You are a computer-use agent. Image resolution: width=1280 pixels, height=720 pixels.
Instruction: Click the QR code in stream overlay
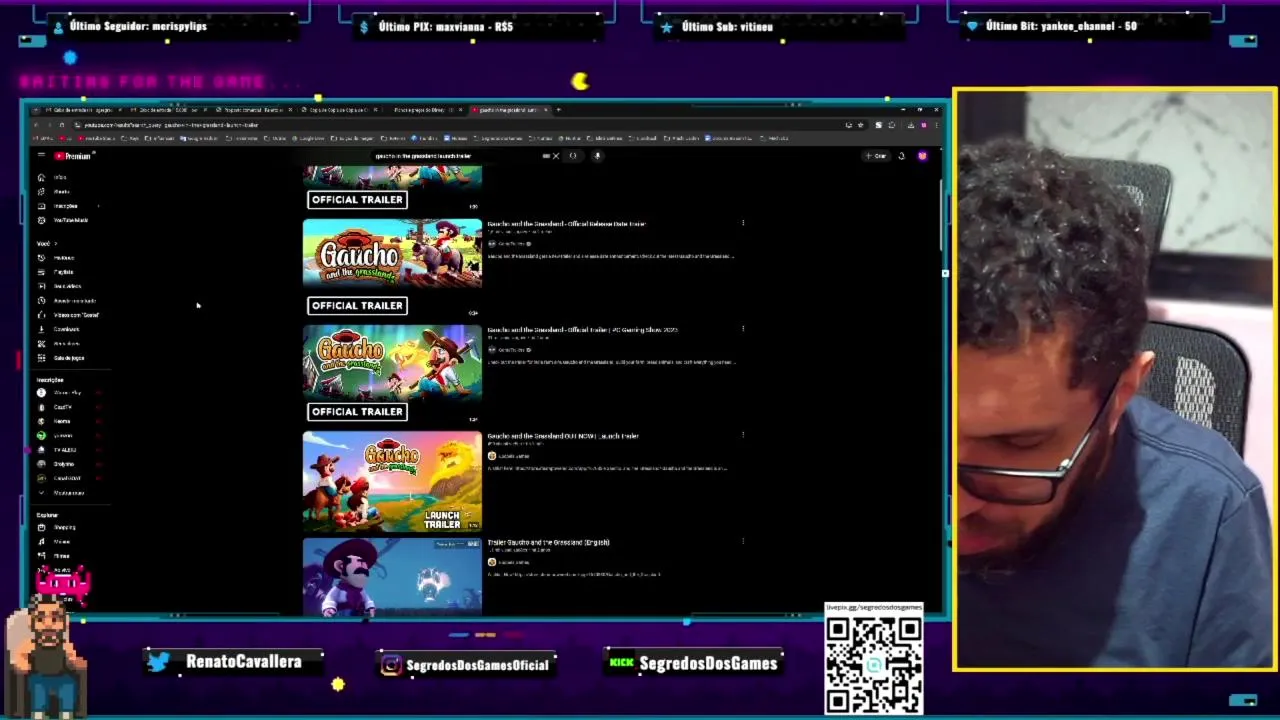point(874,664)
